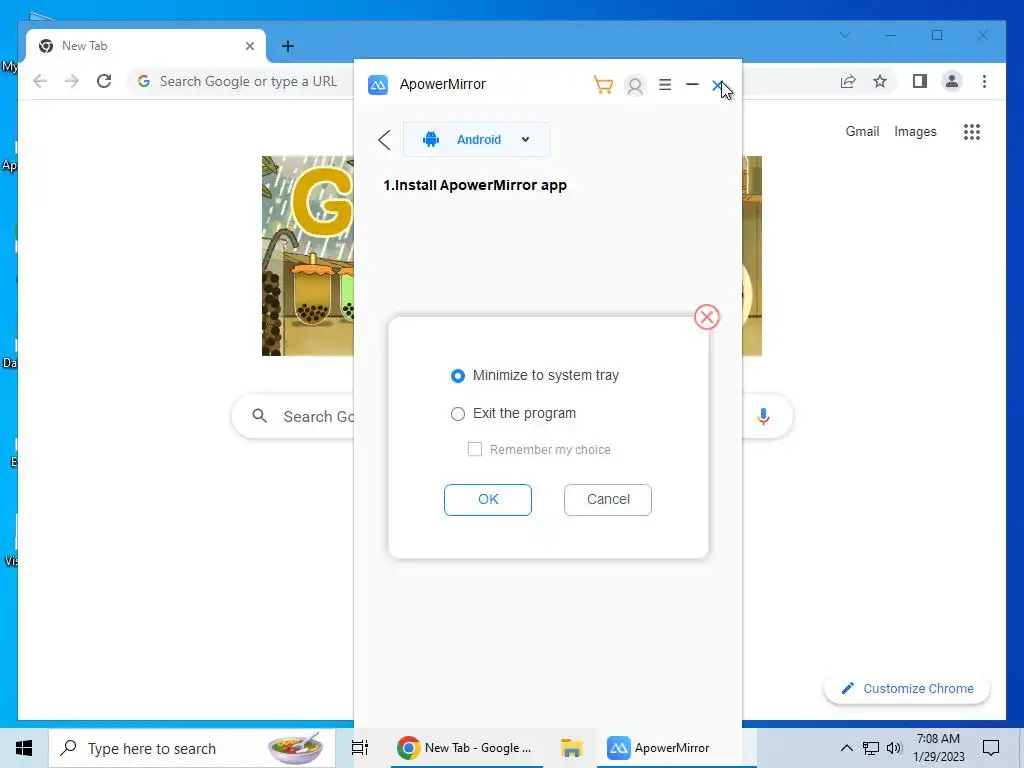1024x768 pixels.
Task: Open the Google apps grid
Action: (x=972, y=132)
